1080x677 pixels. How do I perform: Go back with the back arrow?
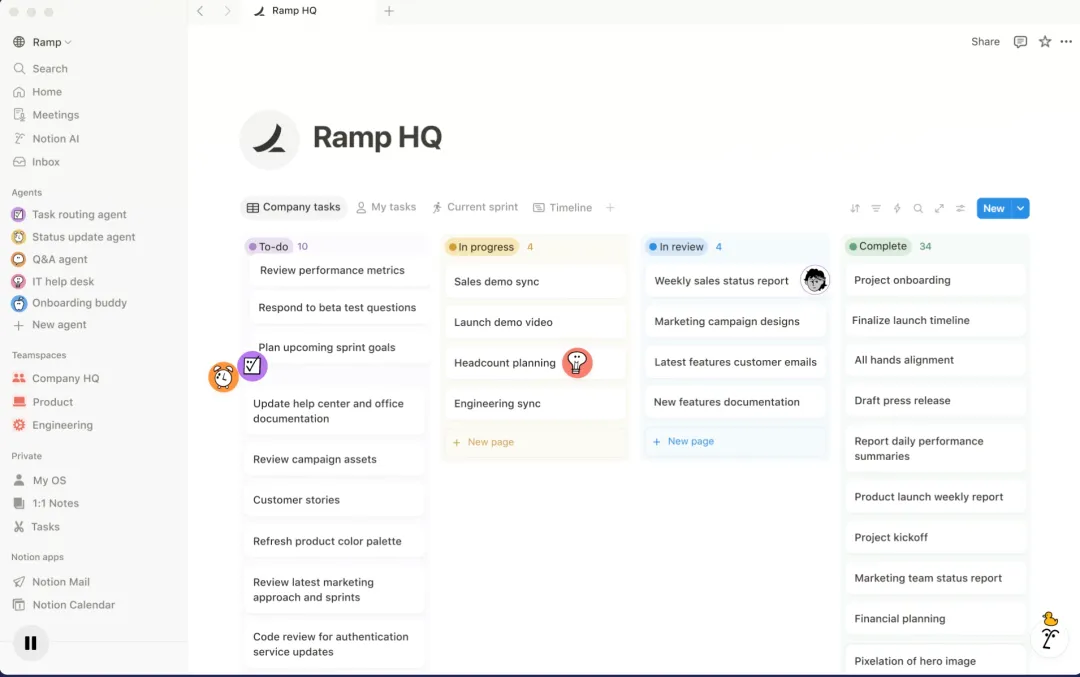pos(200,11)
